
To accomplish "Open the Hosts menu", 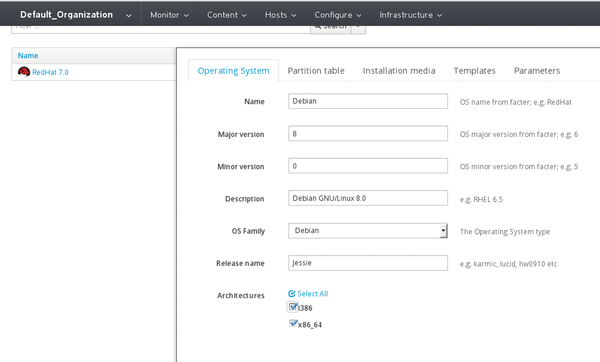I will pos(280,15).
